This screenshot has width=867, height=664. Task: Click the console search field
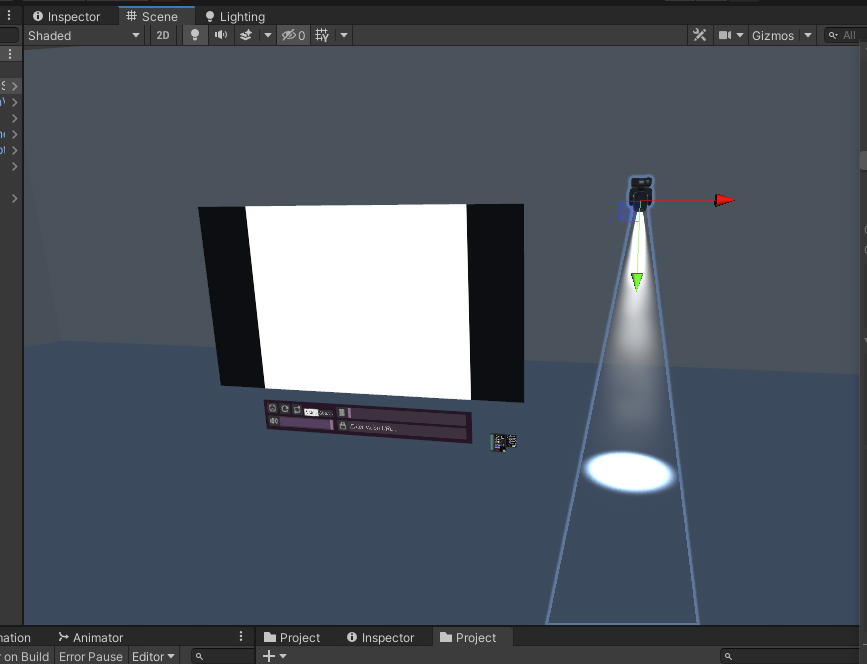click(222, 656)
